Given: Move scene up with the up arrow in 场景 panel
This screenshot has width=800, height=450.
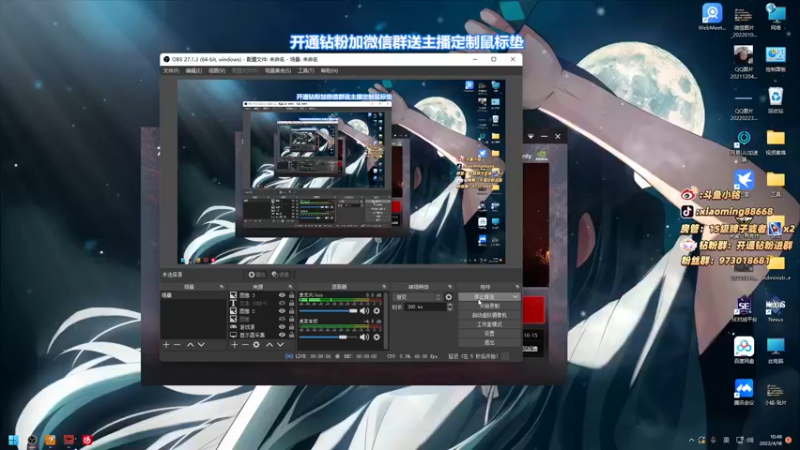Looking at the screenshot, I should pyautogui.click(x=190, y=345).
